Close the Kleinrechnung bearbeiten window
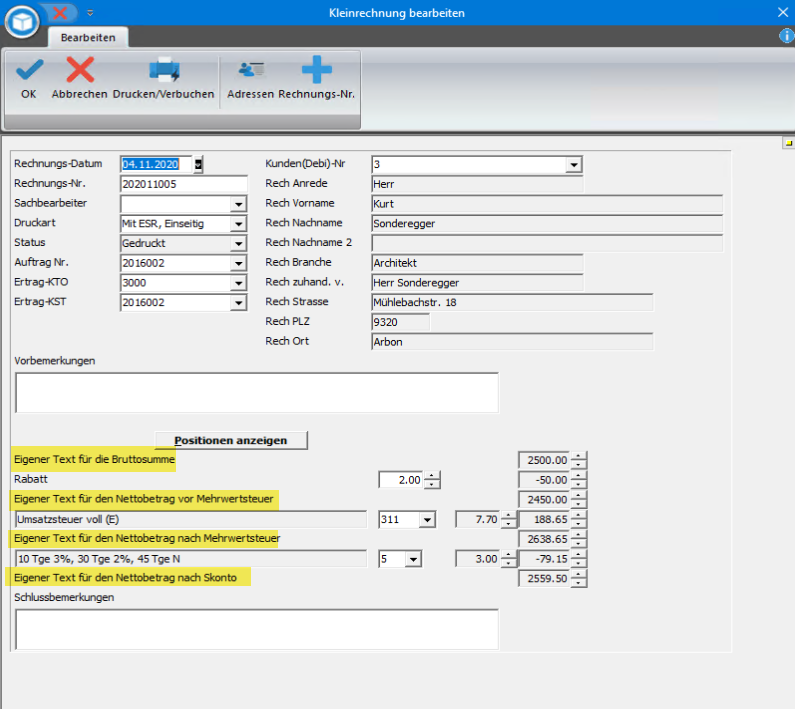The image size is (795, 709). pyautogui.click(x=783, y=12)
